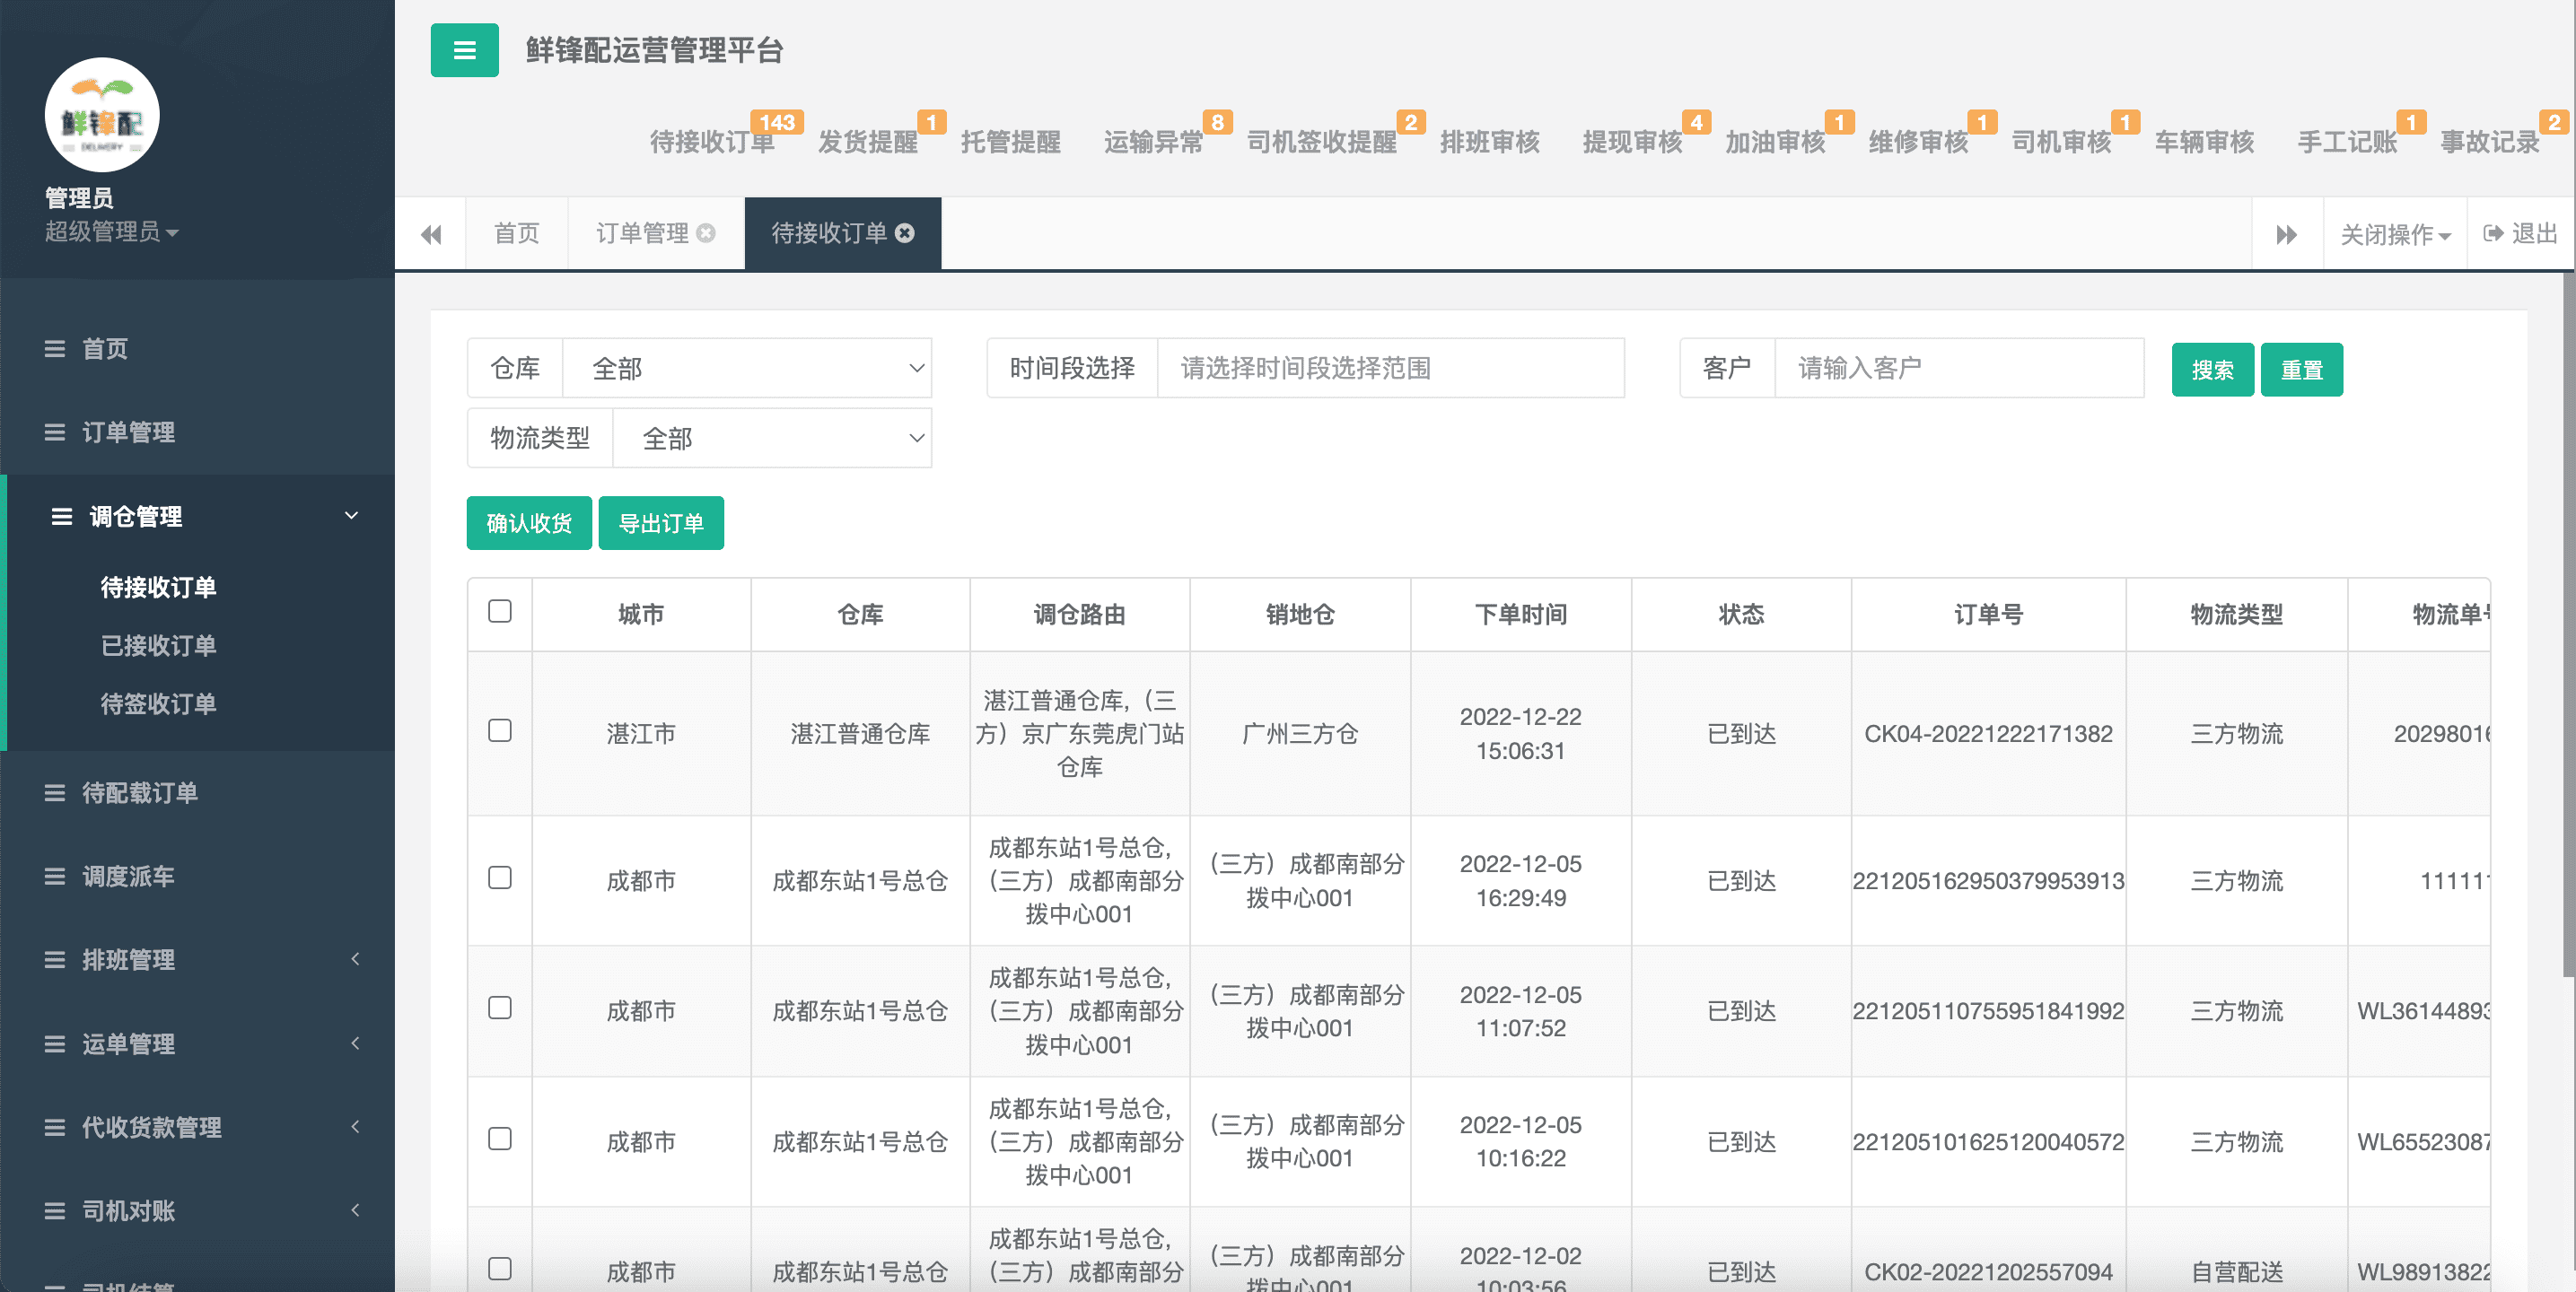Click the badge 1 on 维修审核

[1982, 122]
